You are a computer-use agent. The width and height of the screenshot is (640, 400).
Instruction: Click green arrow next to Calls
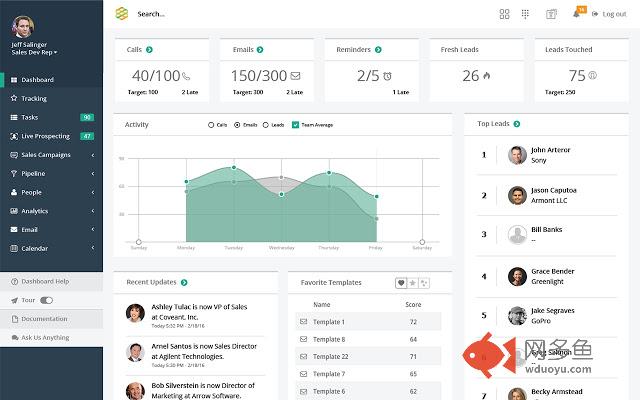(x=149, y=50)
